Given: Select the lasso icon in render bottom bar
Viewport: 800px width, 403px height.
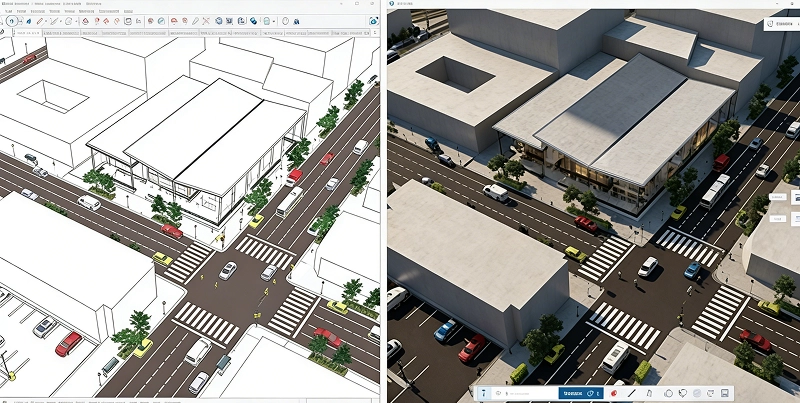Looking at the screenshot, I should pyautogui.click(x=683, y=393).
